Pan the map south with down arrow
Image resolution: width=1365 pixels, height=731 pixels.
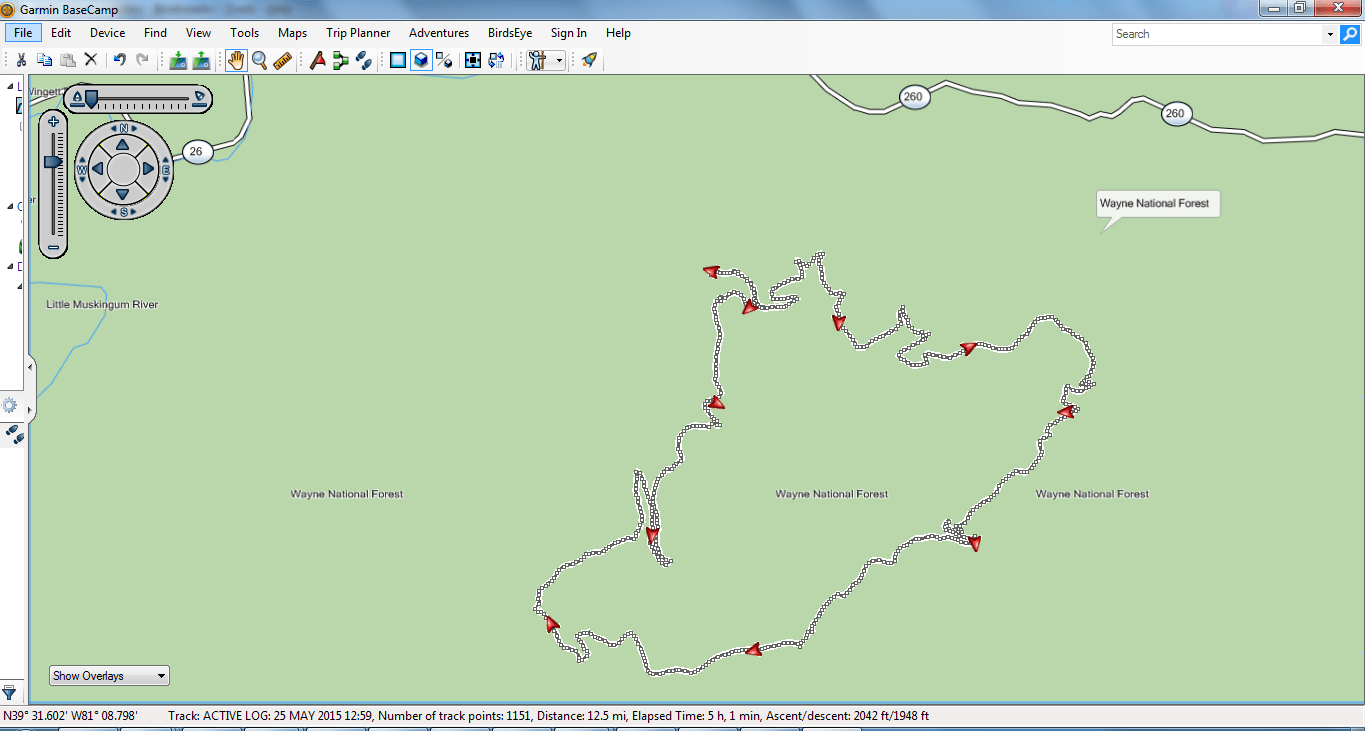123,194
